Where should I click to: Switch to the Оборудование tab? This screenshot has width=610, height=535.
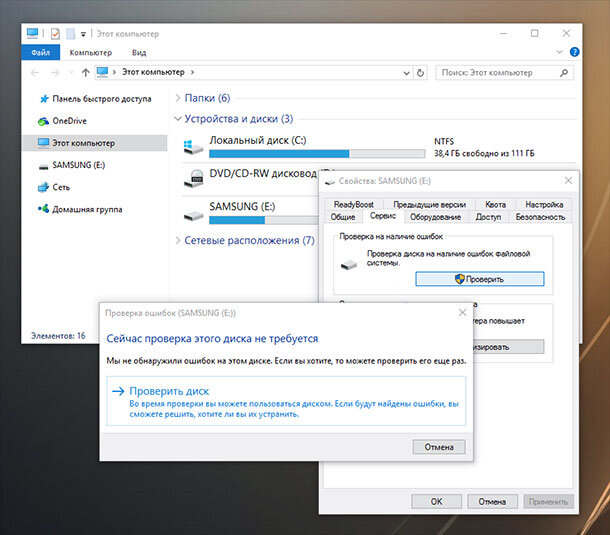click(x=435, y=217)
